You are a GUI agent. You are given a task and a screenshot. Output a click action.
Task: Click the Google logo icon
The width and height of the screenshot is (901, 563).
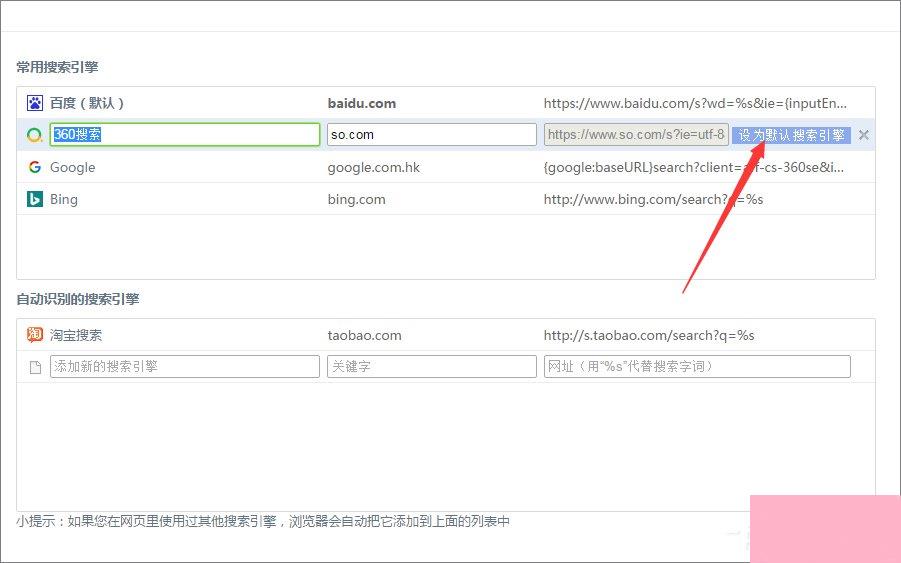34,167
